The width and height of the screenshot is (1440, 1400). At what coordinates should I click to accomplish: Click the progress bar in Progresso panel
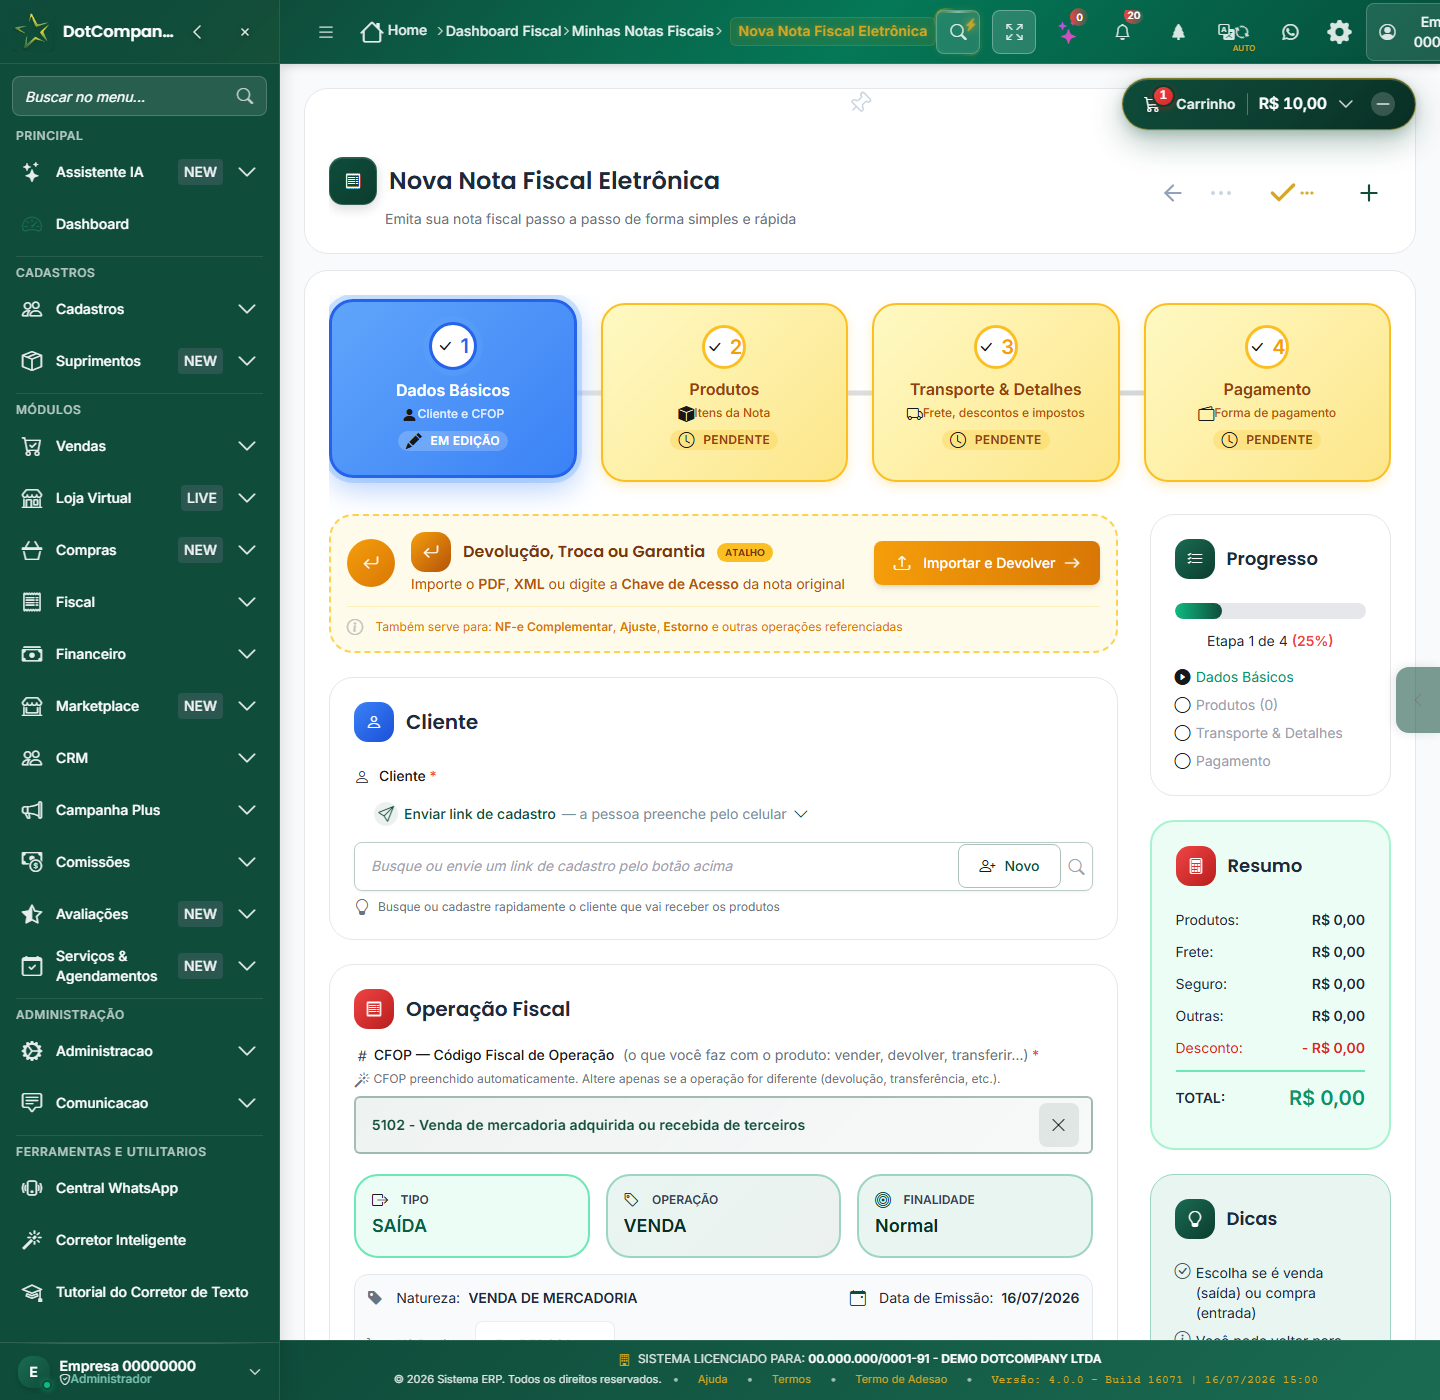point(1270,611)
